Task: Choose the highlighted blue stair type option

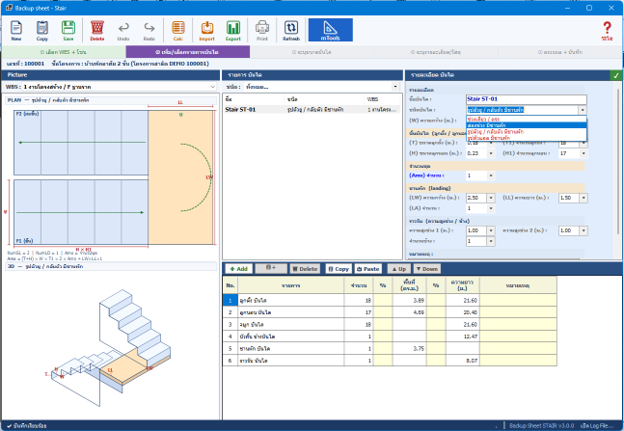Action: 526,125
